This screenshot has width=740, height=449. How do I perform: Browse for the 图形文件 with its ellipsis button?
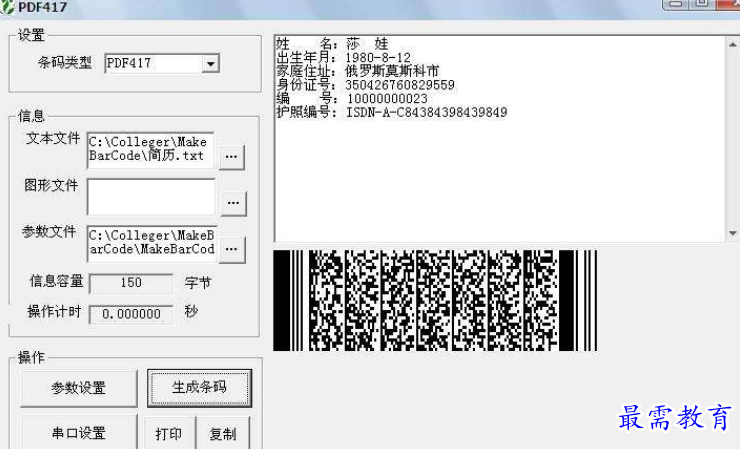click(x=233, y=203)
